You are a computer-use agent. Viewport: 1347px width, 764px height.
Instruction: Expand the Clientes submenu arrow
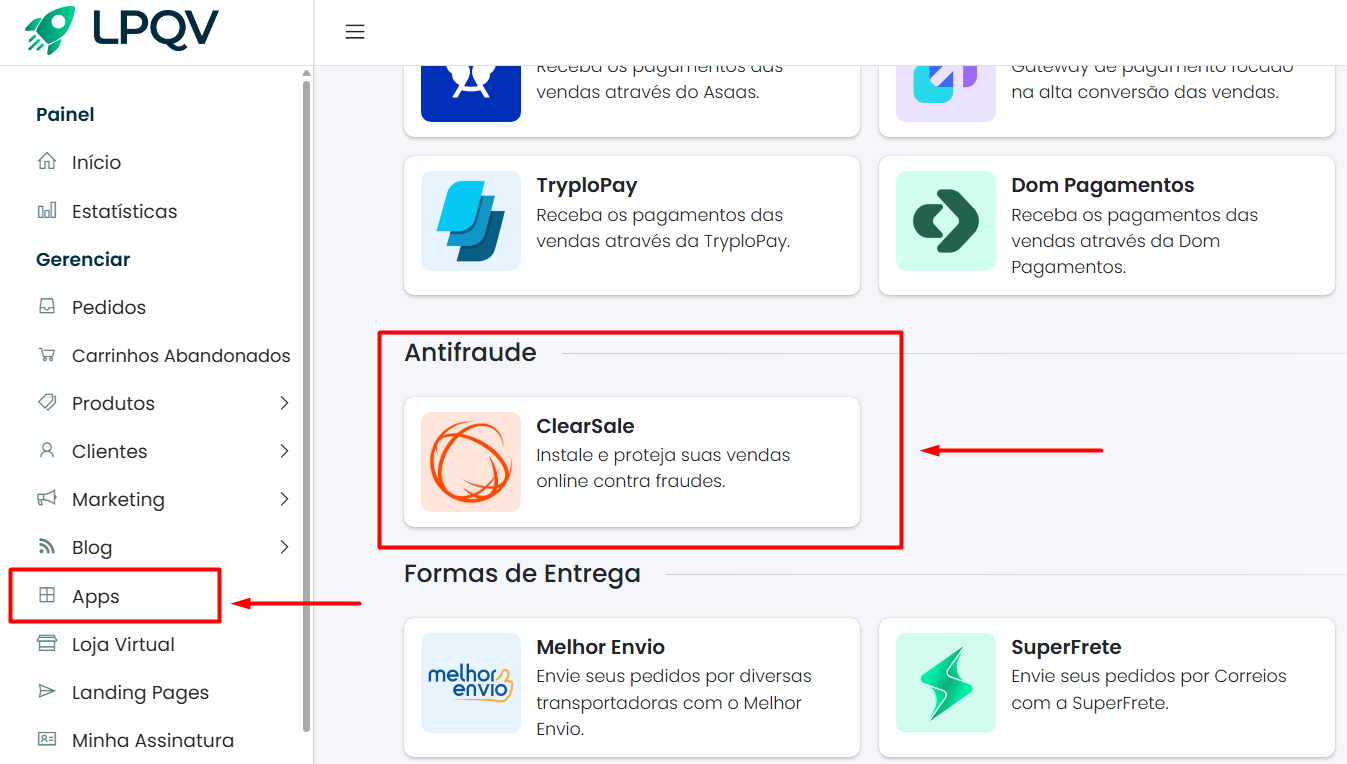pyautogui.click(x=284, y=451)
